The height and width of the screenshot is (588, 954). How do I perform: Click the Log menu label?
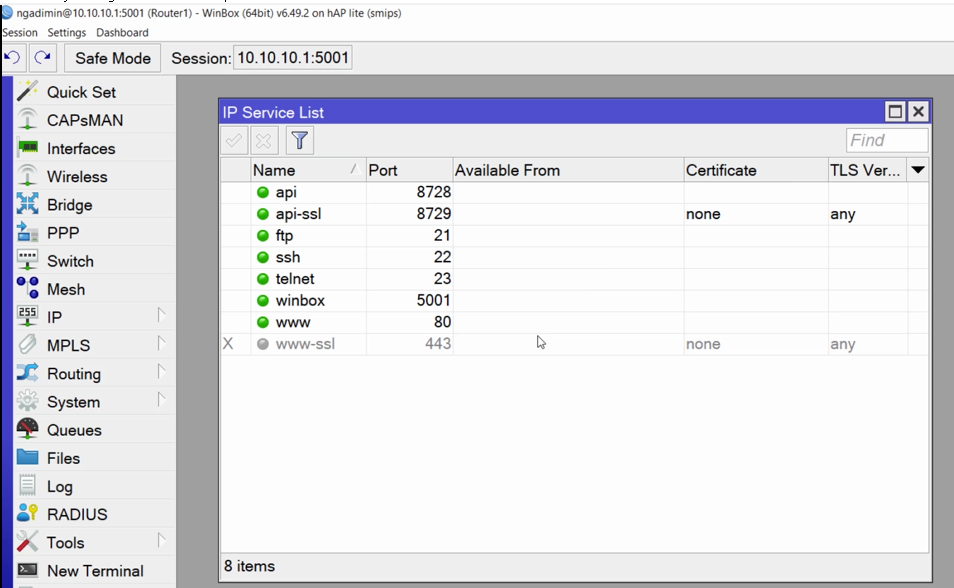pyautogui.click(x=60, y=486)
